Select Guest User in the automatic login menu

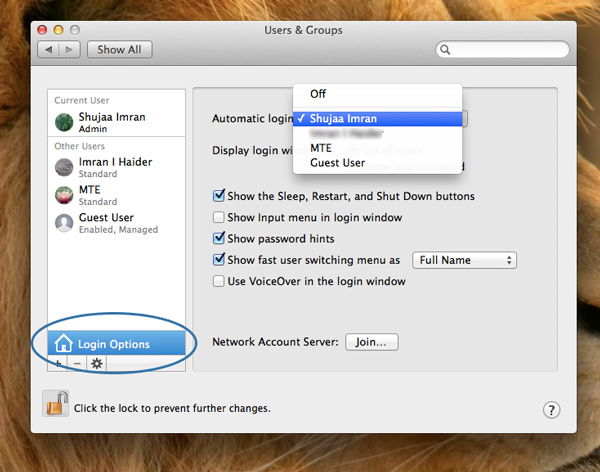click(x=378, y=163)
